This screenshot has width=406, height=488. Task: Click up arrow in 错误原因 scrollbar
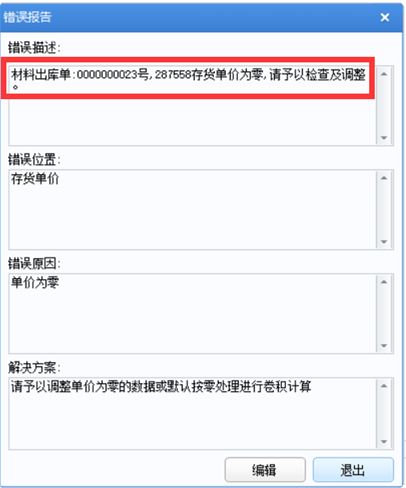pos(384,282)
